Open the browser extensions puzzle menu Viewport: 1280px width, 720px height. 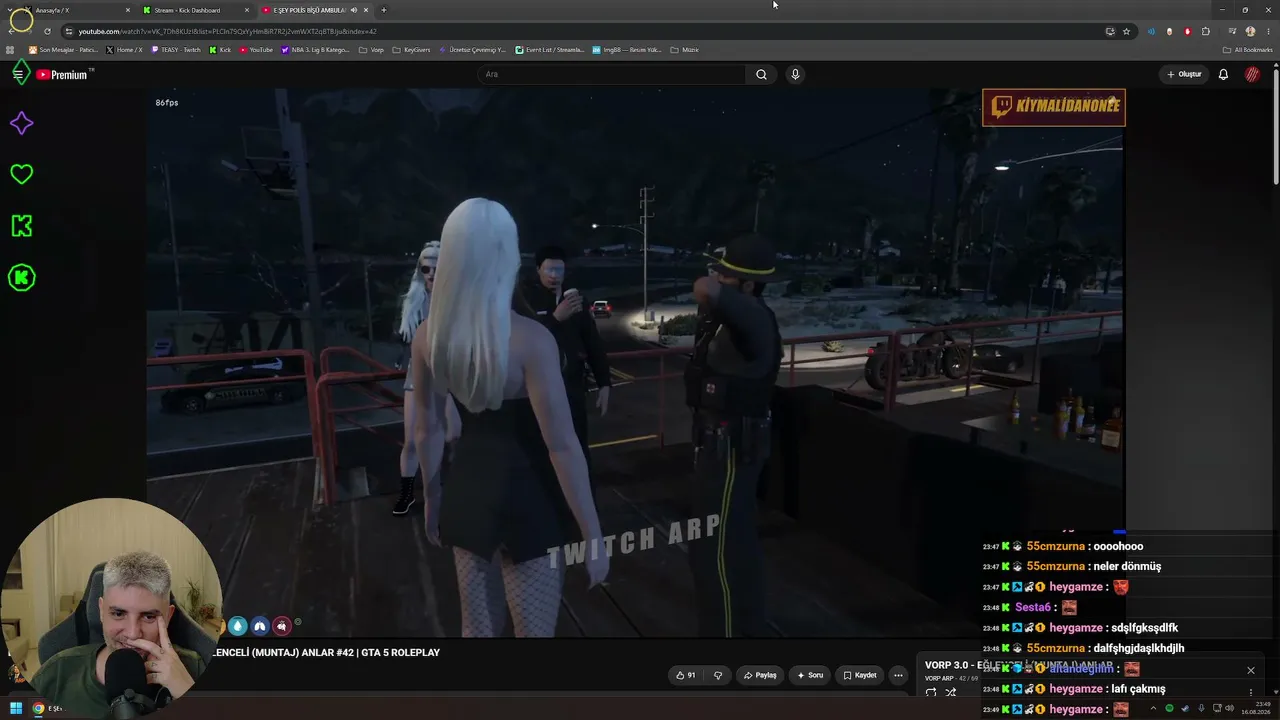click(1206, 31)
